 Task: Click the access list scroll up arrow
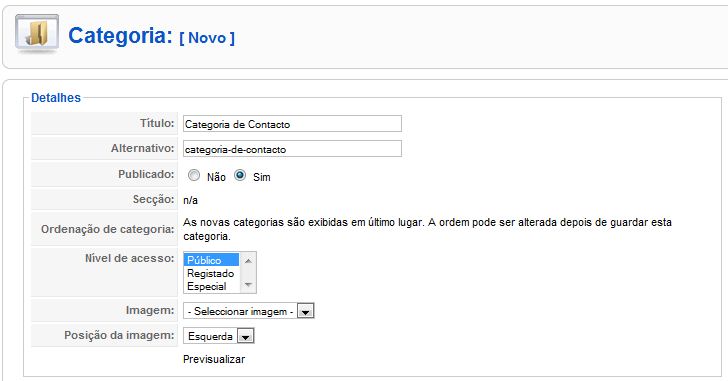248,261
